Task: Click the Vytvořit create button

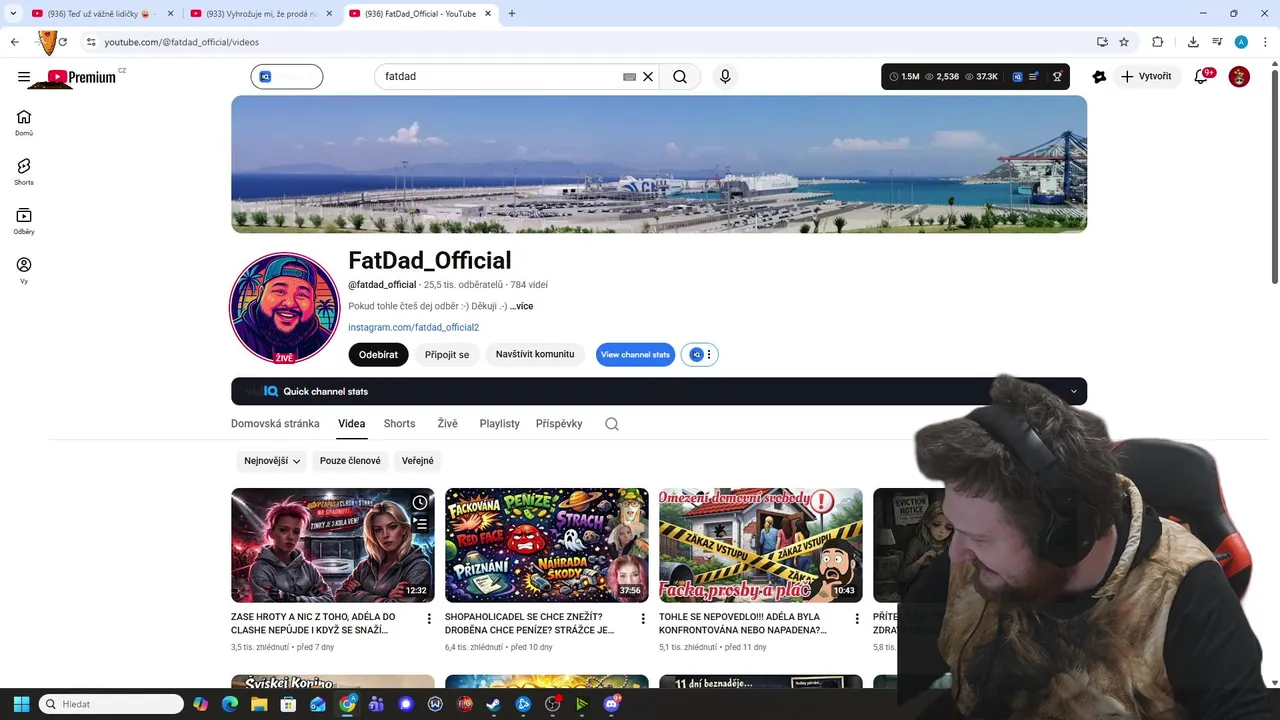Action: 1146,77
